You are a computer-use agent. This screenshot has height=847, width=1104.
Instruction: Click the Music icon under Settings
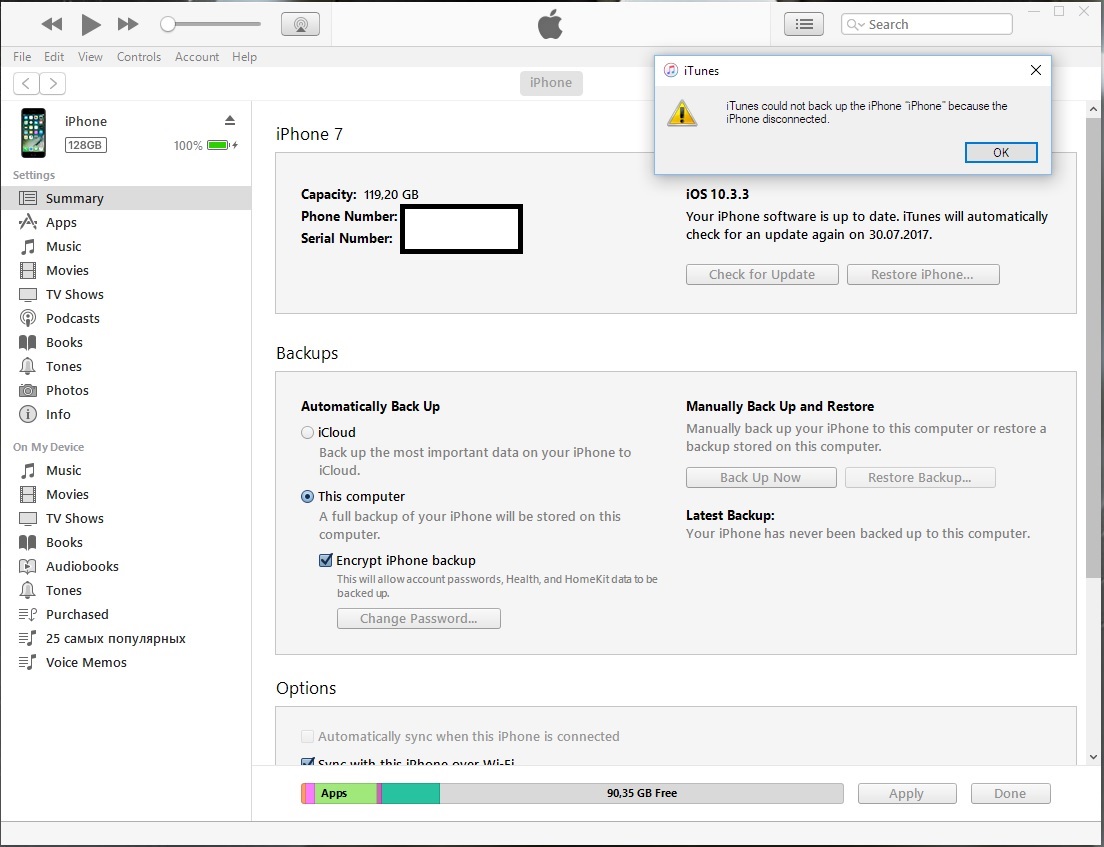(x=27, y=246)
